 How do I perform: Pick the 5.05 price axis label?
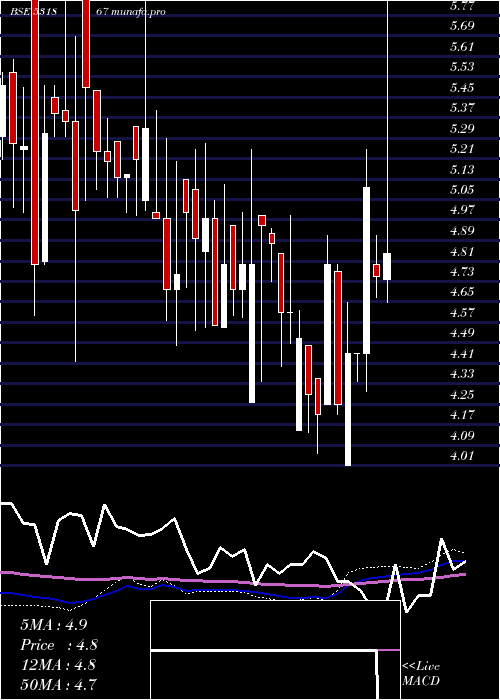point(462,190)
